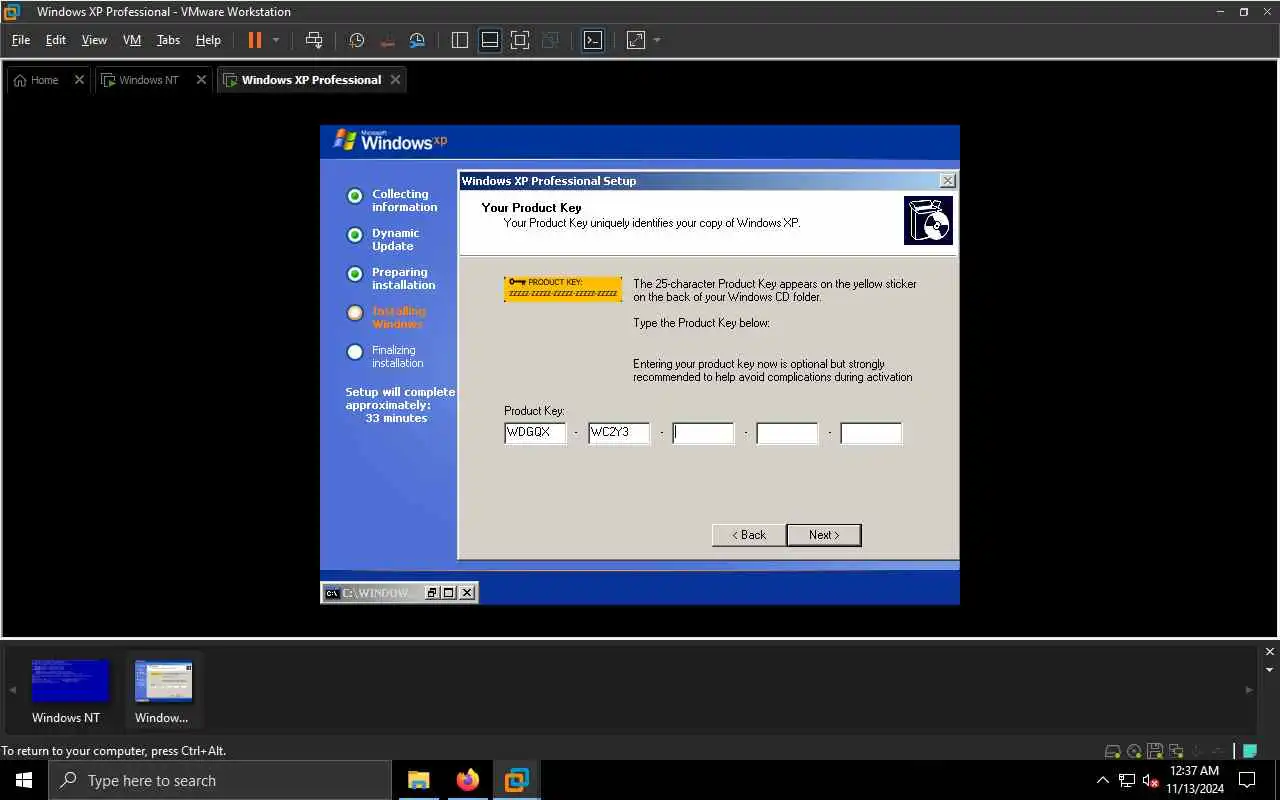Open the Tabs menu
Viewport: 1280px width, 800px height.
[x=168, y=40]
